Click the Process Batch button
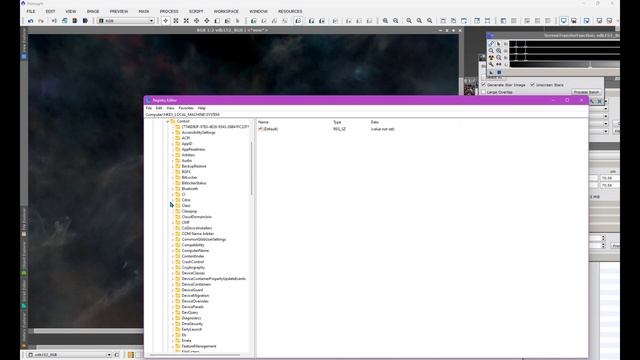Viewport: 640px width, 360px height. [586, 92]
